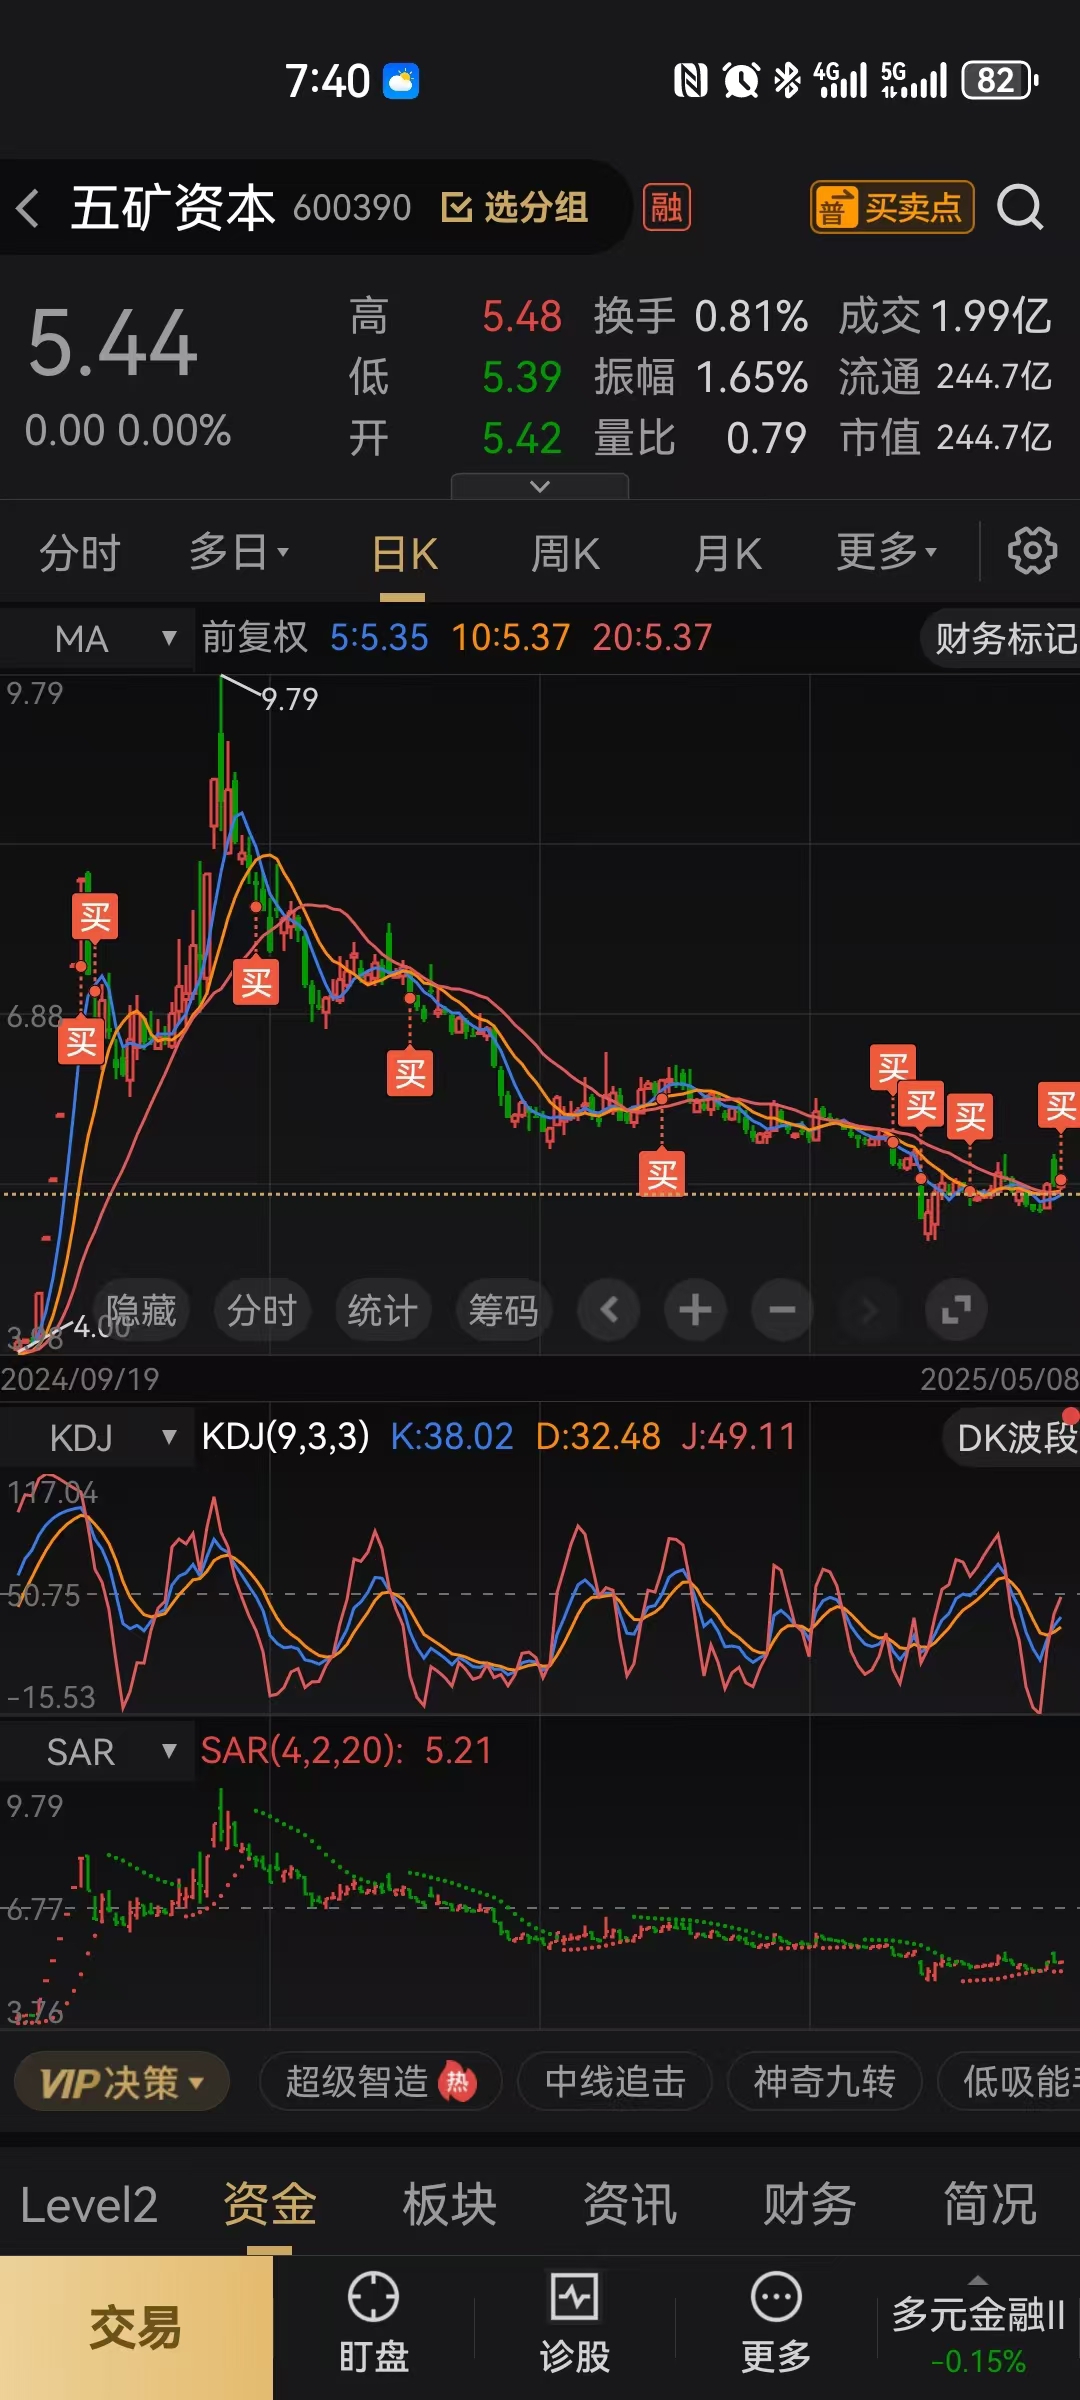
Task: Tap the 交易 trade button
Action: pos(136,2328)
